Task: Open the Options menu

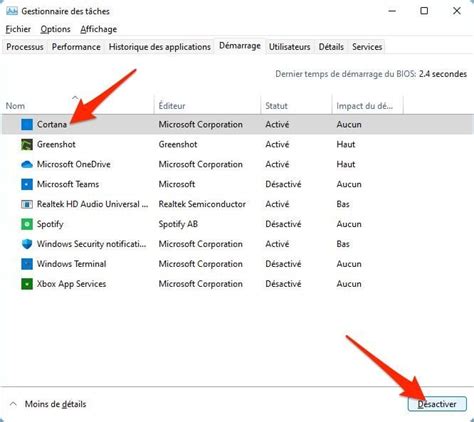Action: [x=55, y=29]
